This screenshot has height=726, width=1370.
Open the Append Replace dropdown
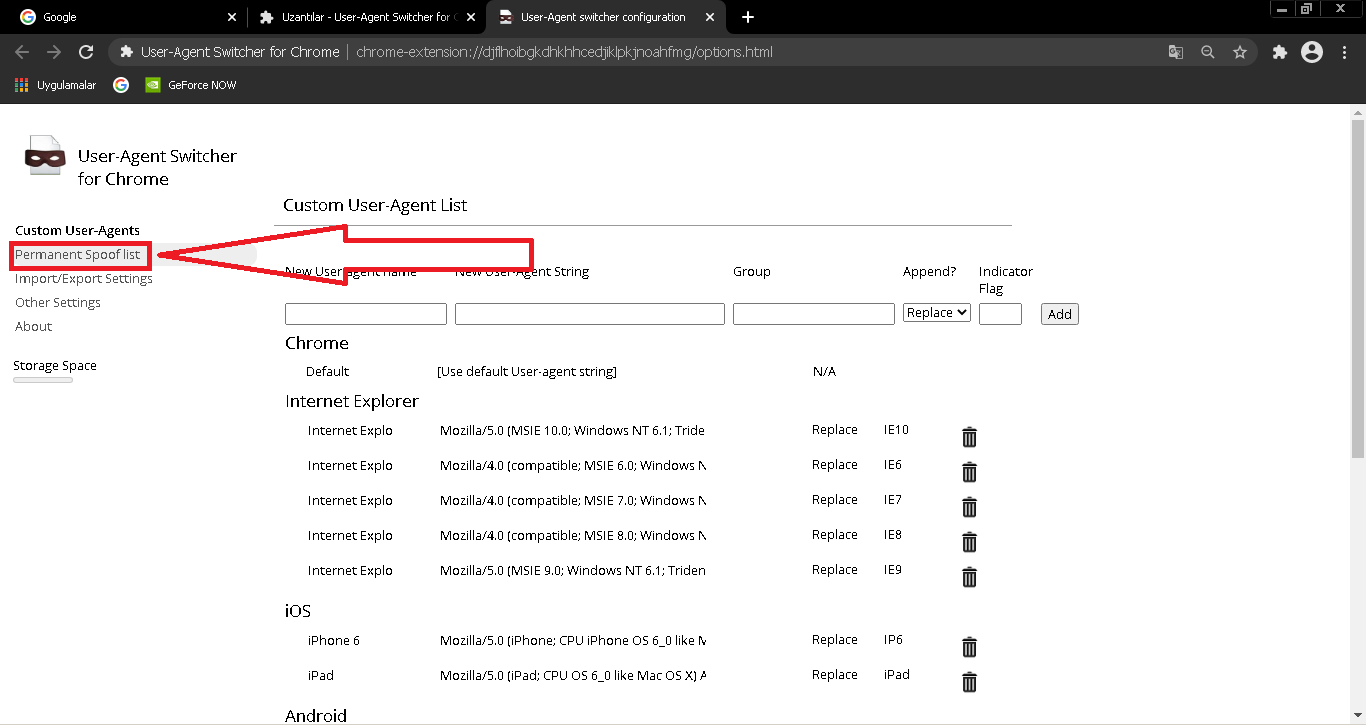pos(937,313)
